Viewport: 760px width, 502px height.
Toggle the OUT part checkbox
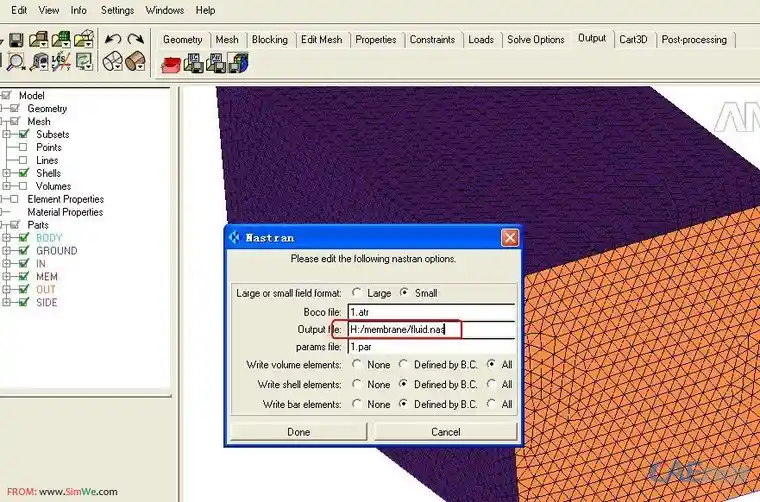(x=23, y=289)
